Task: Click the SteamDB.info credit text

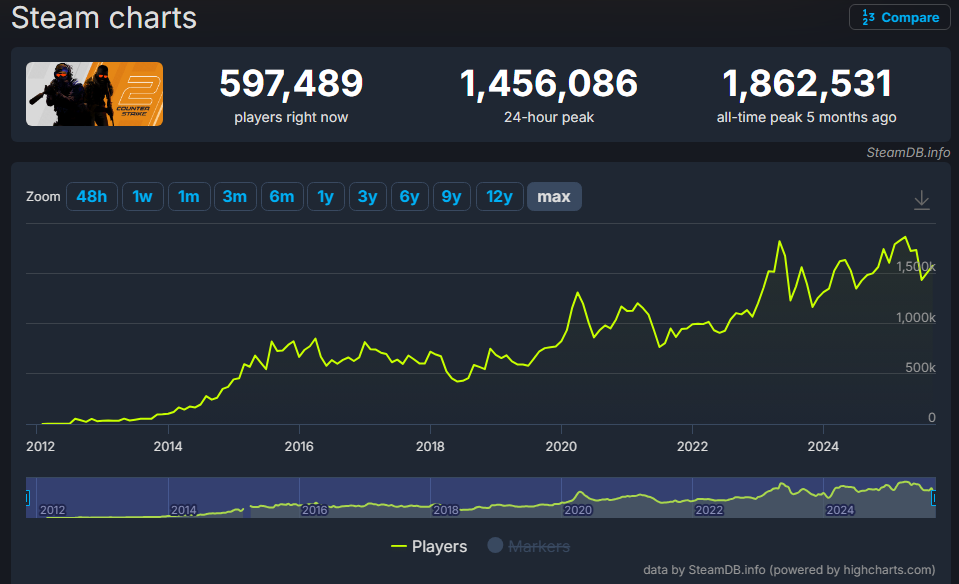Action: (x=908, y=152)
